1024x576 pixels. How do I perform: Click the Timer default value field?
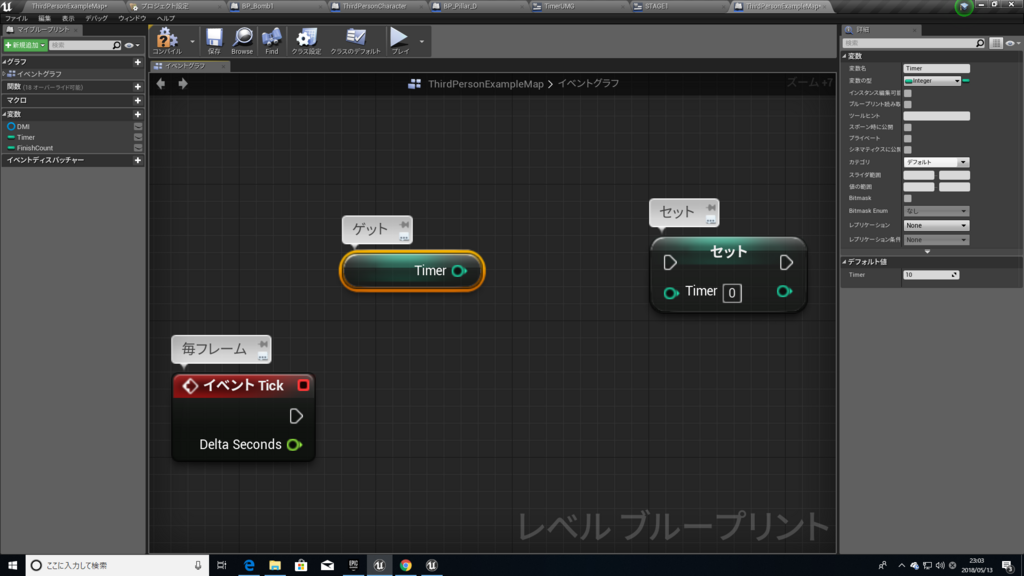[x=931, y=275]
